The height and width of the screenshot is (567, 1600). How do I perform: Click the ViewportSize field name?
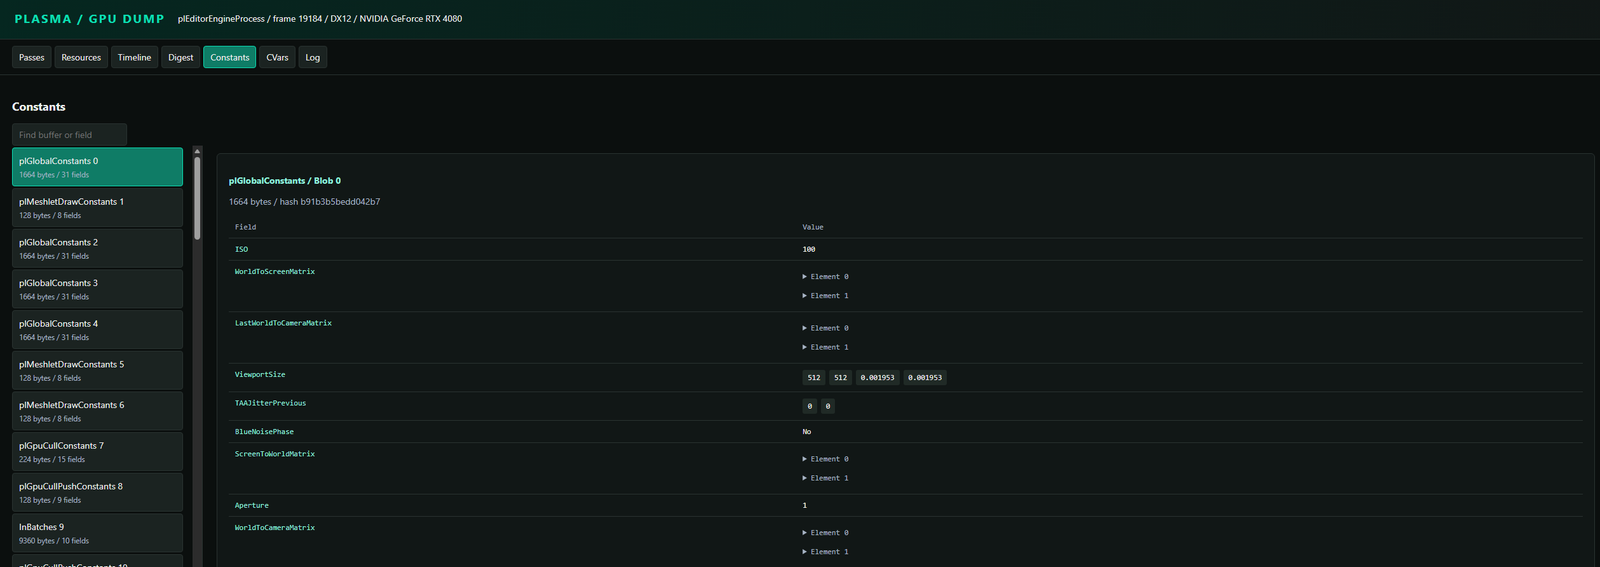click(x=260, y=374)
